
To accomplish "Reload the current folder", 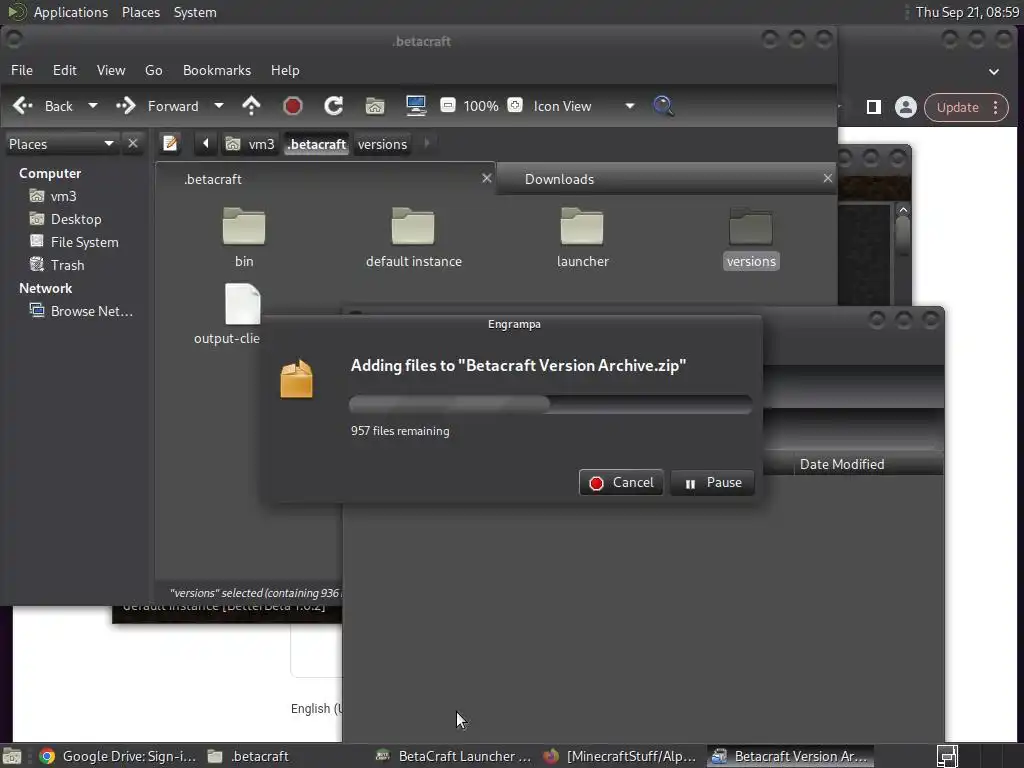I will [334, 106].
